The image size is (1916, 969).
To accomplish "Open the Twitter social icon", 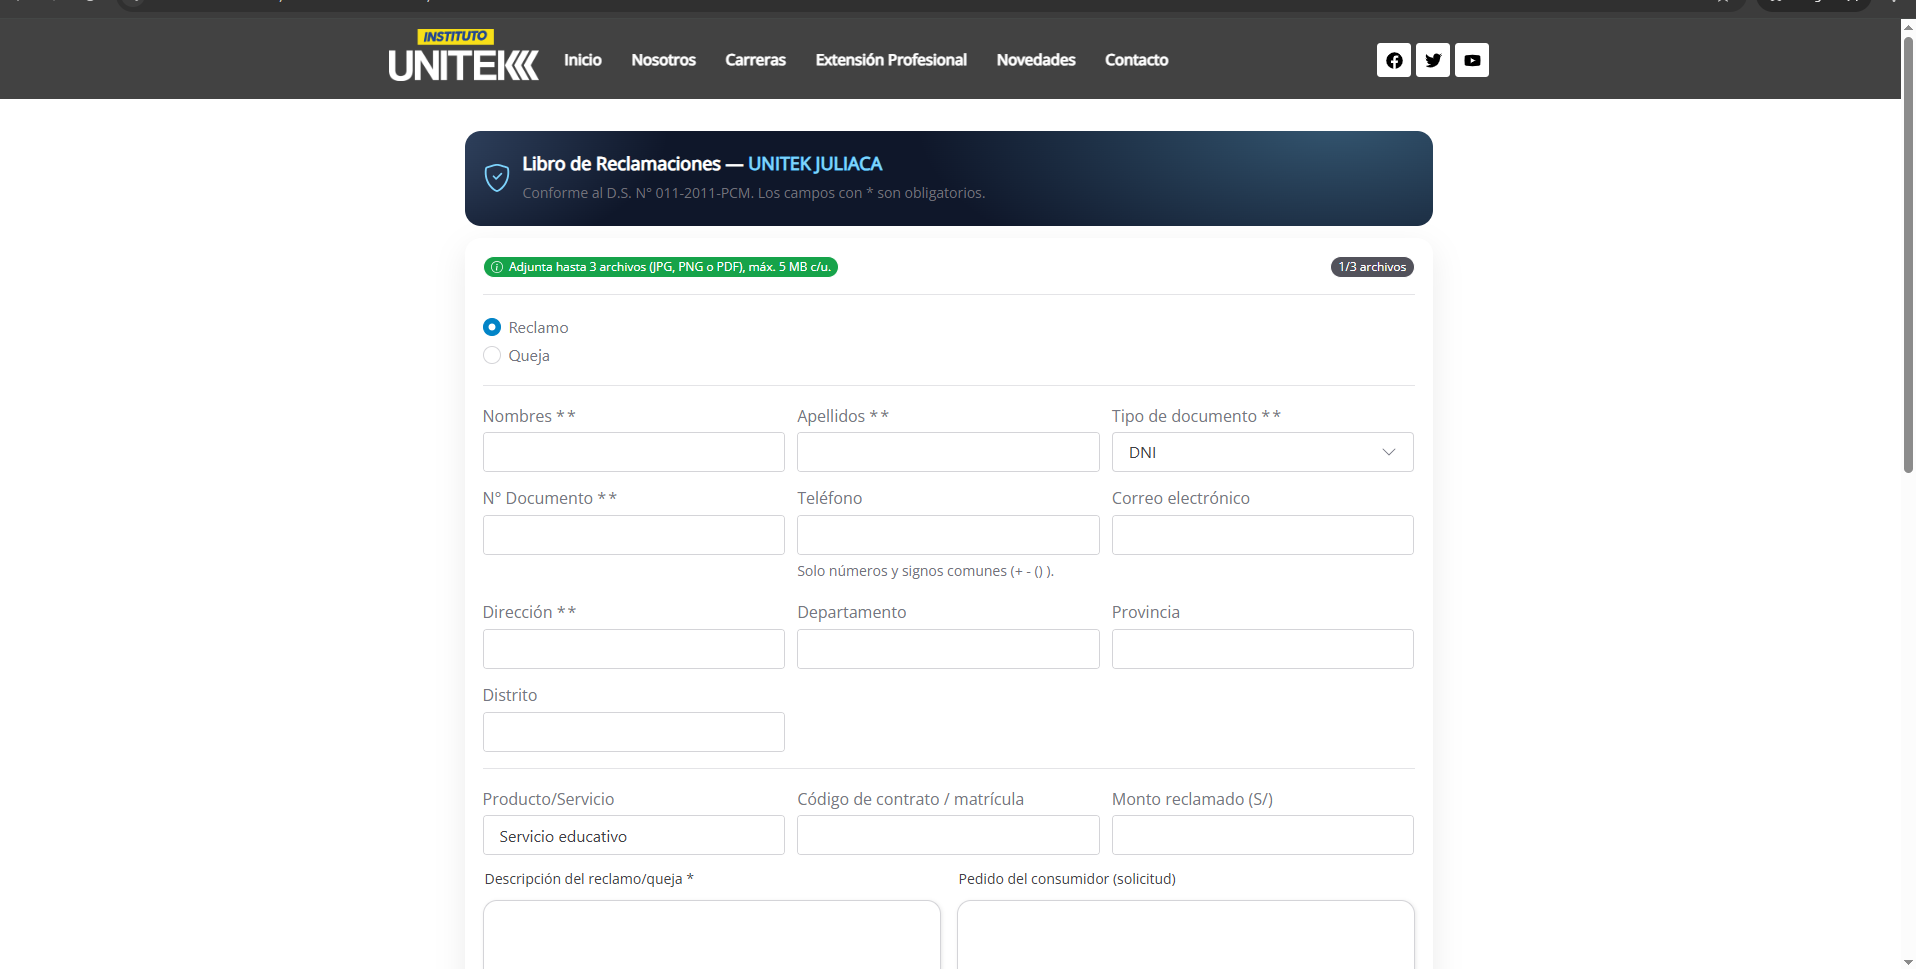I will click(1432, 60).
